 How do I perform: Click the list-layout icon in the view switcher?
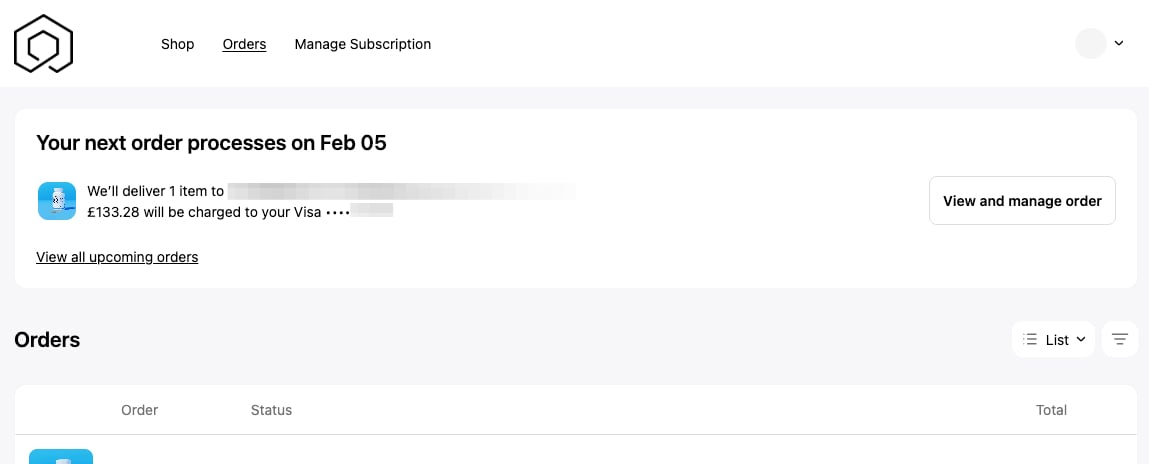coord(1030,340)
